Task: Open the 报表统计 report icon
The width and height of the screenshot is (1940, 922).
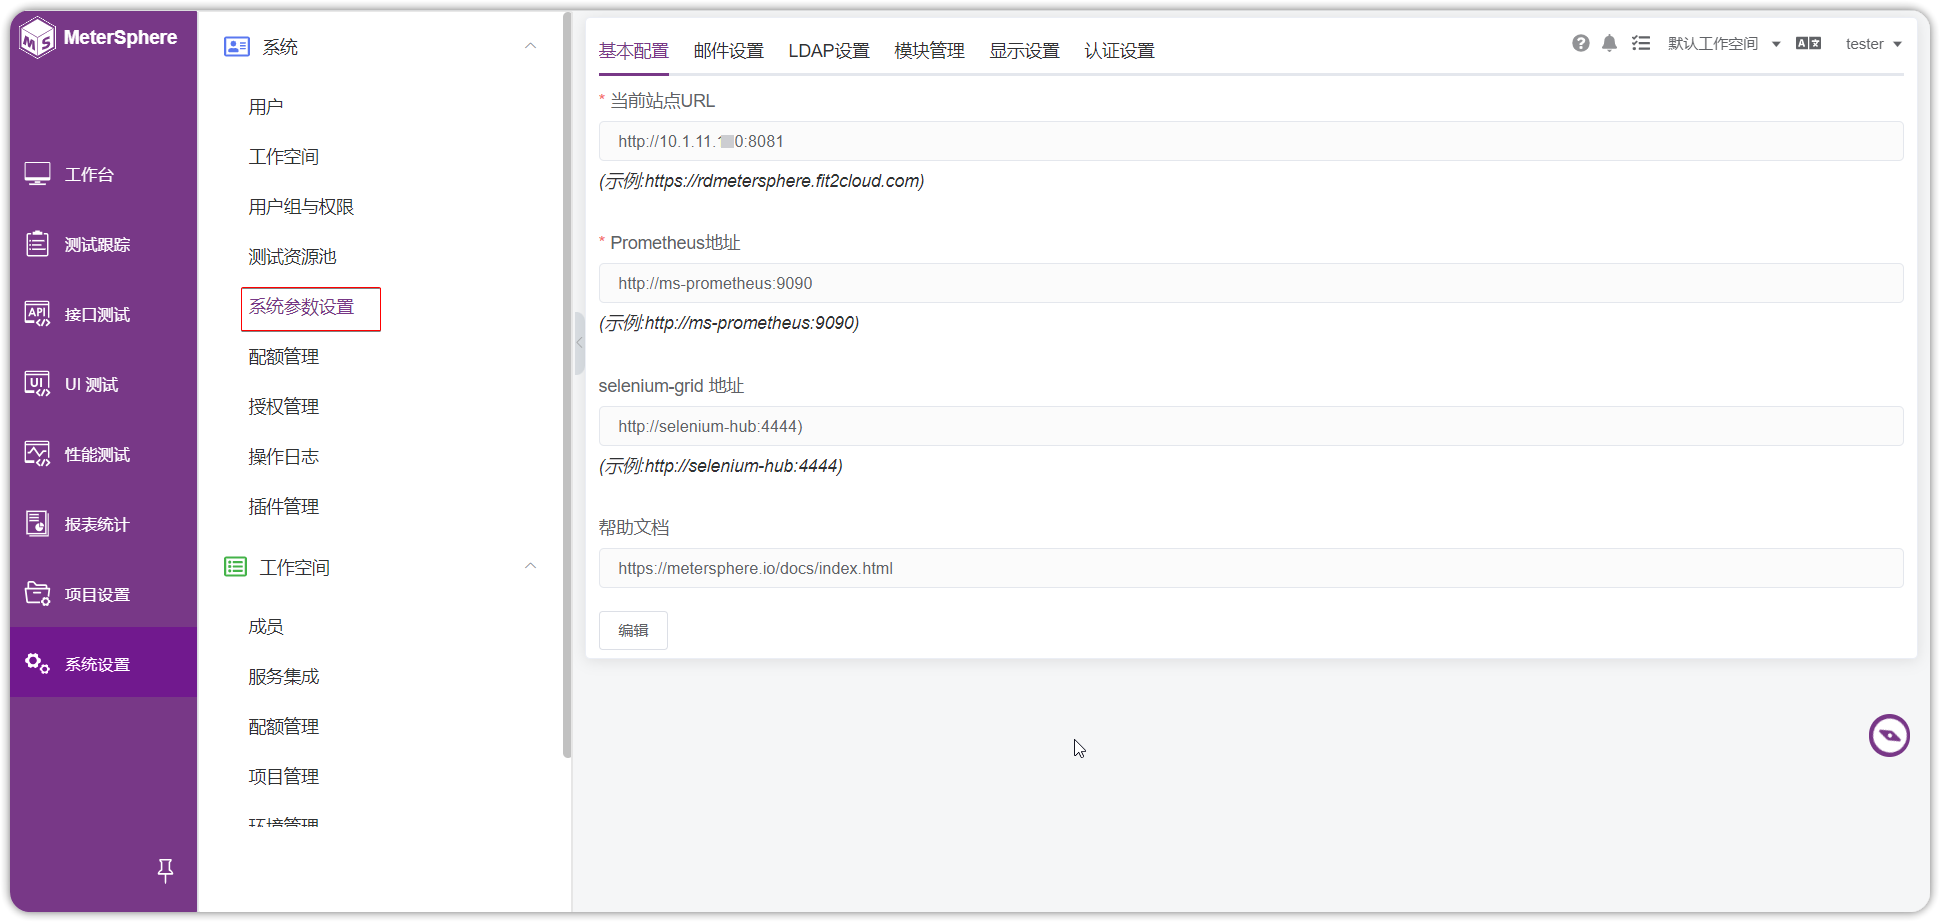Action: point(38,524)
